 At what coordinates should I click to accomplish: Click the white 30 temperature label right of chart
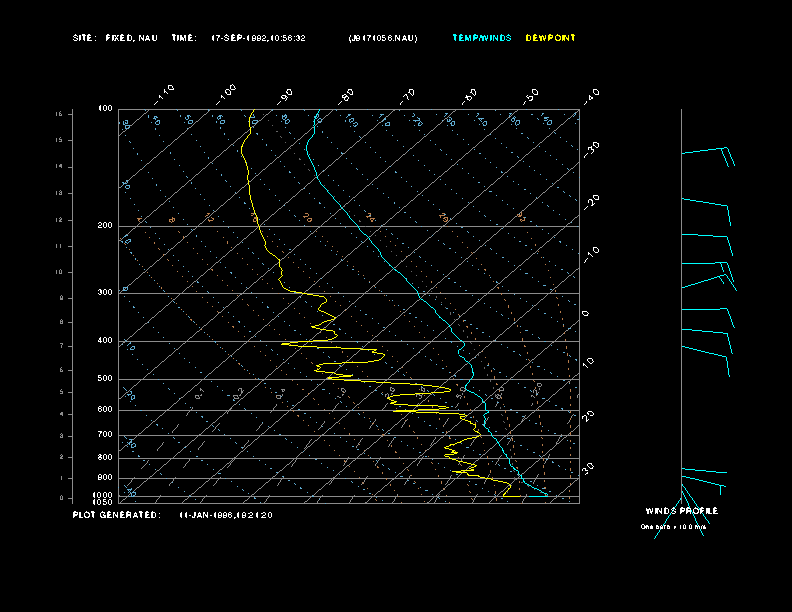click(589, 468)
